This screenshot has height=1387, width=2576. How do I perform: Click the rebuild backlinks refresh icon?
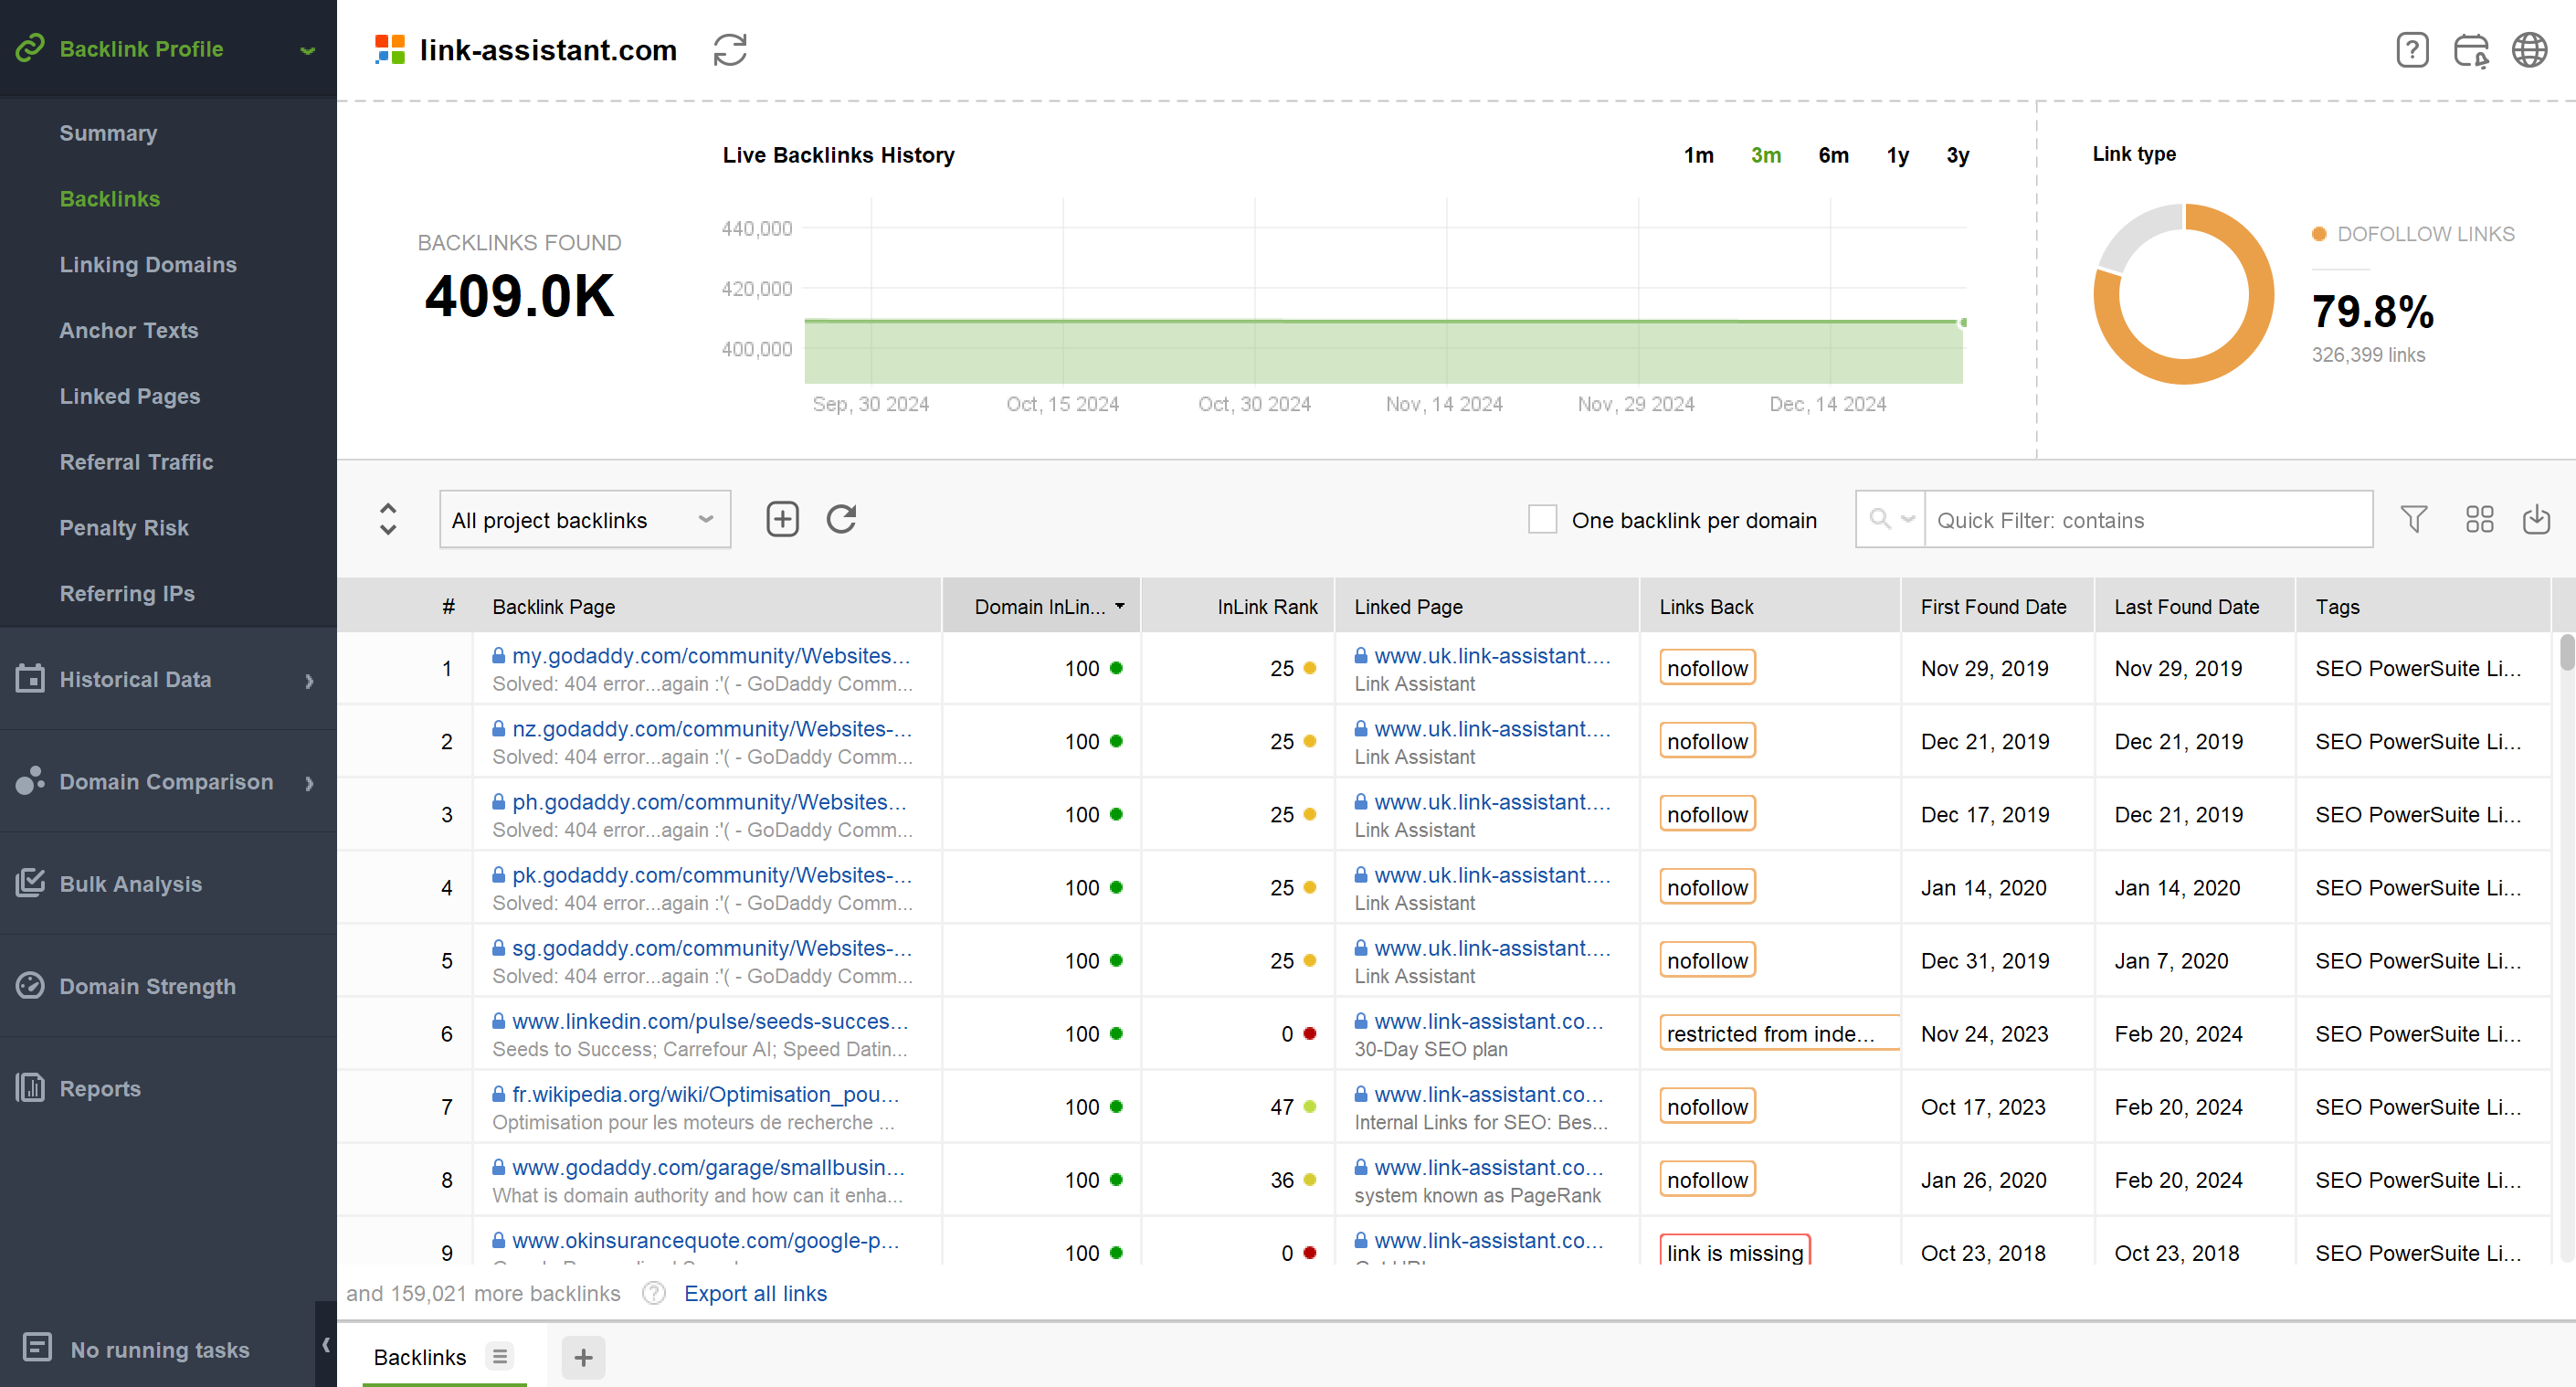(x=841, y=519)
